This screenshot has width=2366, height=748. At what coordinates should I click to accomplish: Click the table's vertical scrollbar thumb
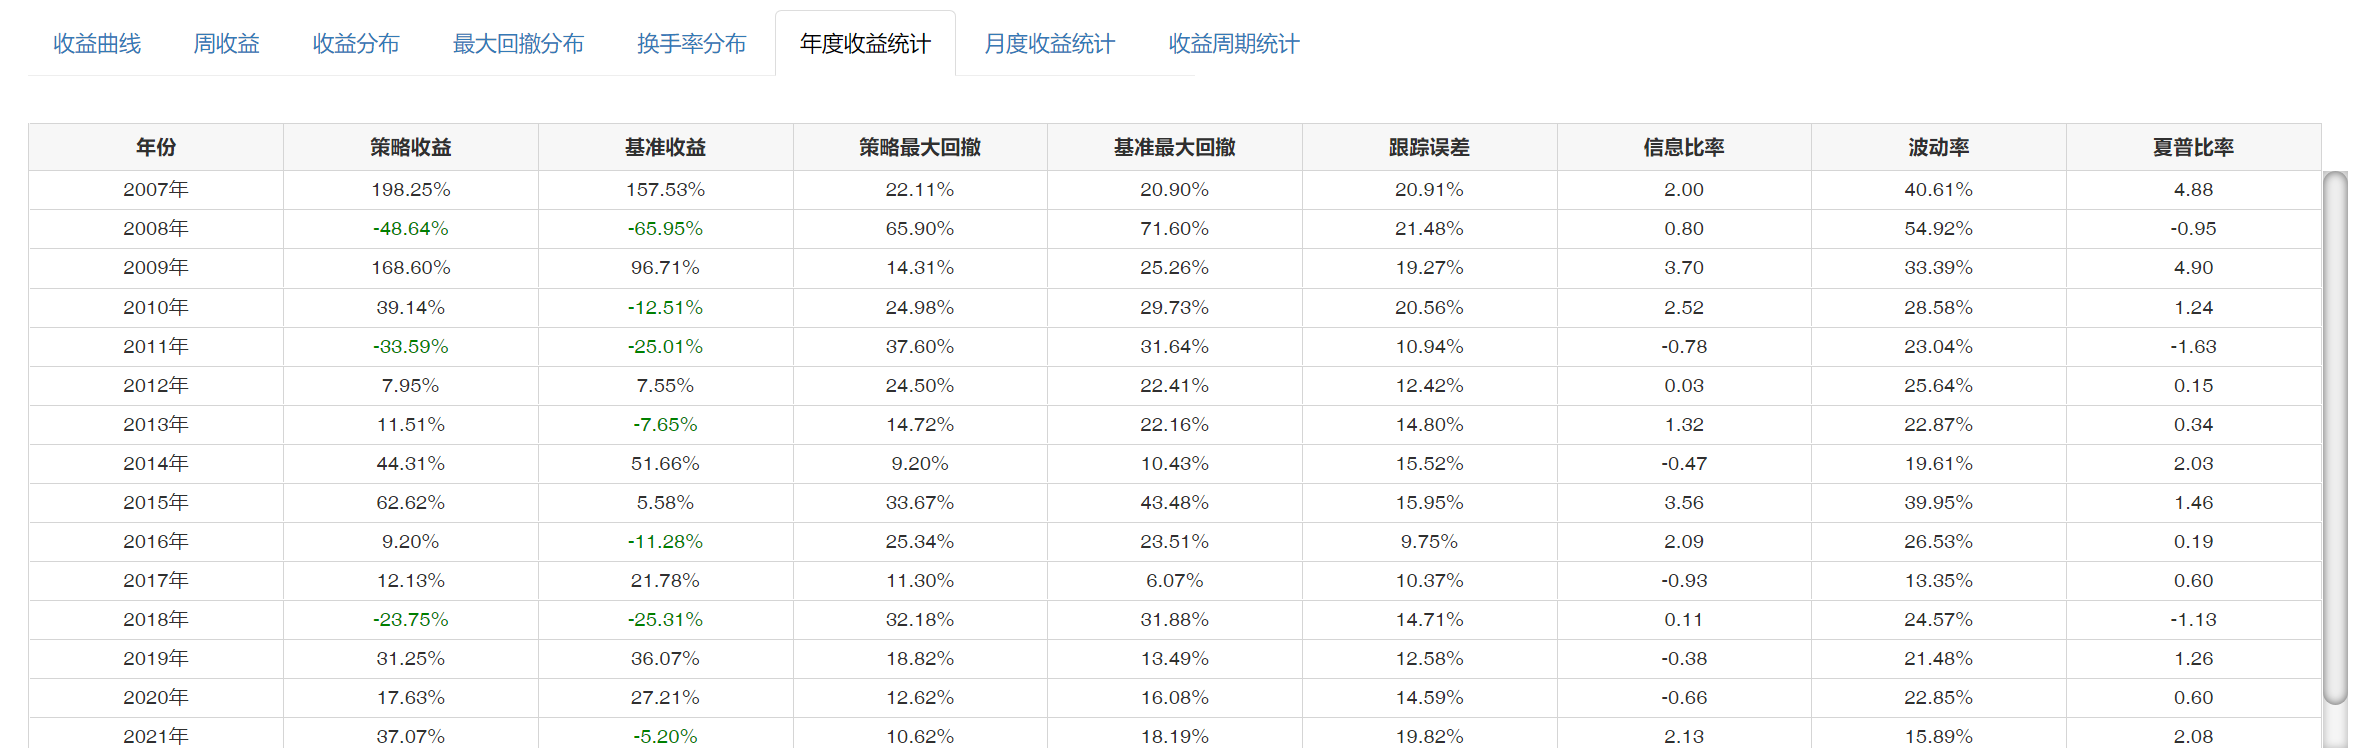click(x=2335, y=438)
